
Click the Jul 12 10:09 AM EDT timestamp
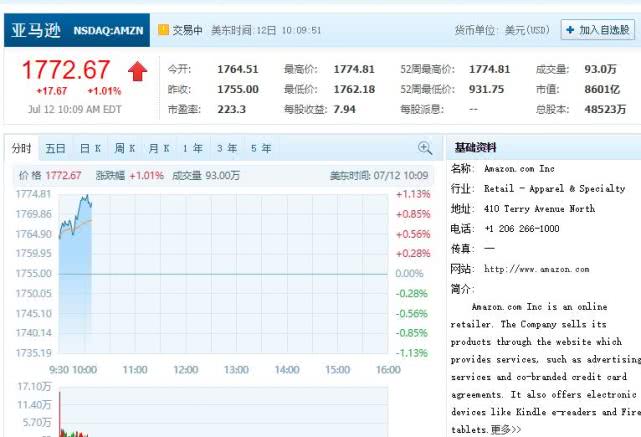click(x=75, y=109)
